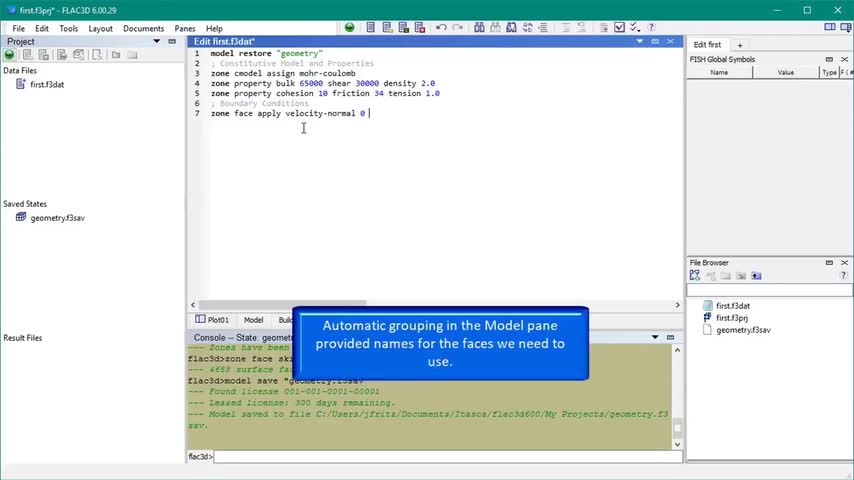Open the Project pane dropdown arrow
Image resolution: width=854 pixels, height=480 pixels.
[157, 41]
